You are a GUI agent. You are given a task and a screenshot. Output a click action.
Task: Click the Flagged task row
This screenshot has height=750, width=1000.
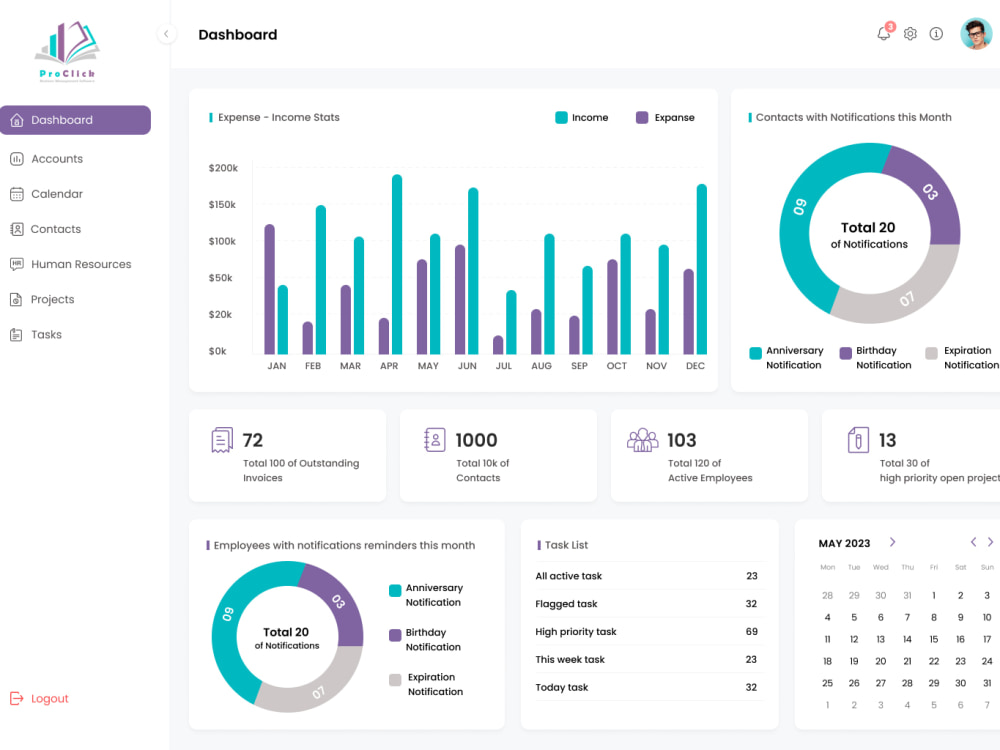tap(649, 604)
